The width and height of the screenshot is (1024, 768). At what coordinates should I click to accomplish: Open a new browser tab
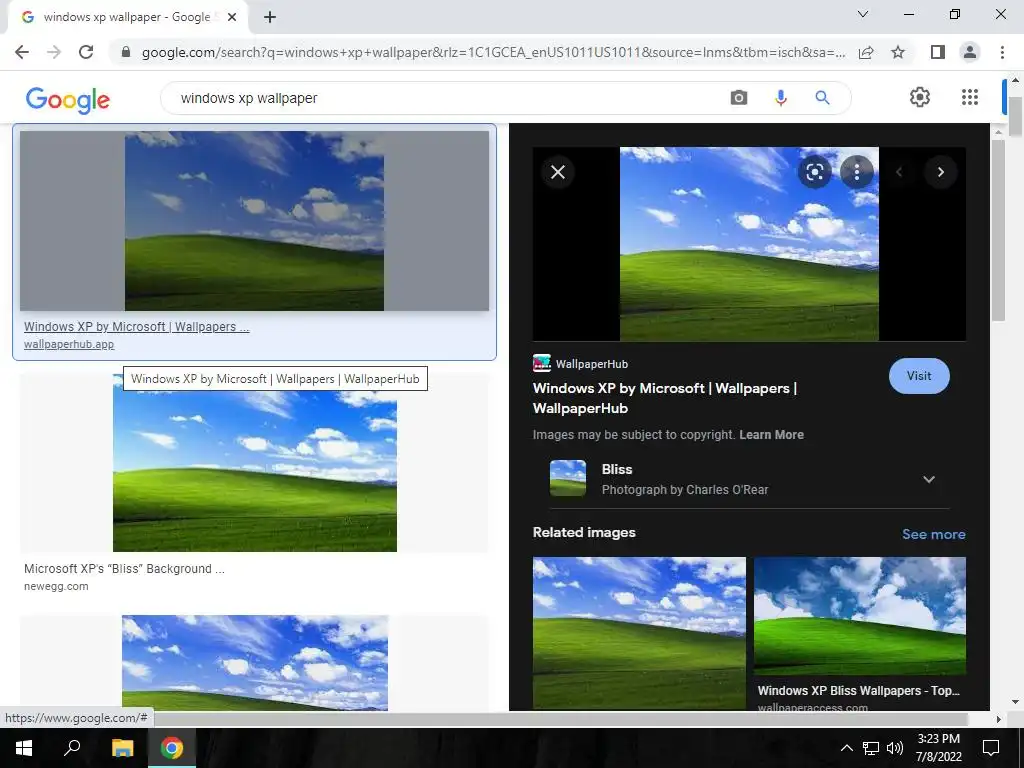coord(270,18)
